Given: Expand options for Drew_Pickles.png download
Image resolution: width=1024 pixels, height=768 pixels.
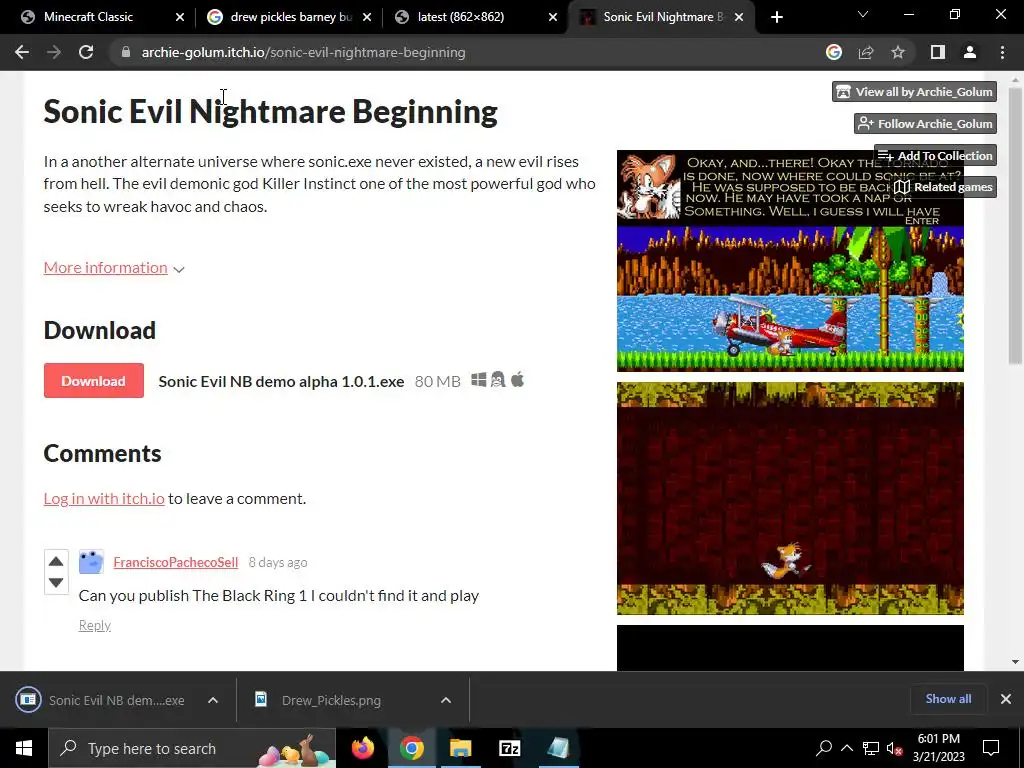Looking at the screenshot, I should tap(445, 700).
